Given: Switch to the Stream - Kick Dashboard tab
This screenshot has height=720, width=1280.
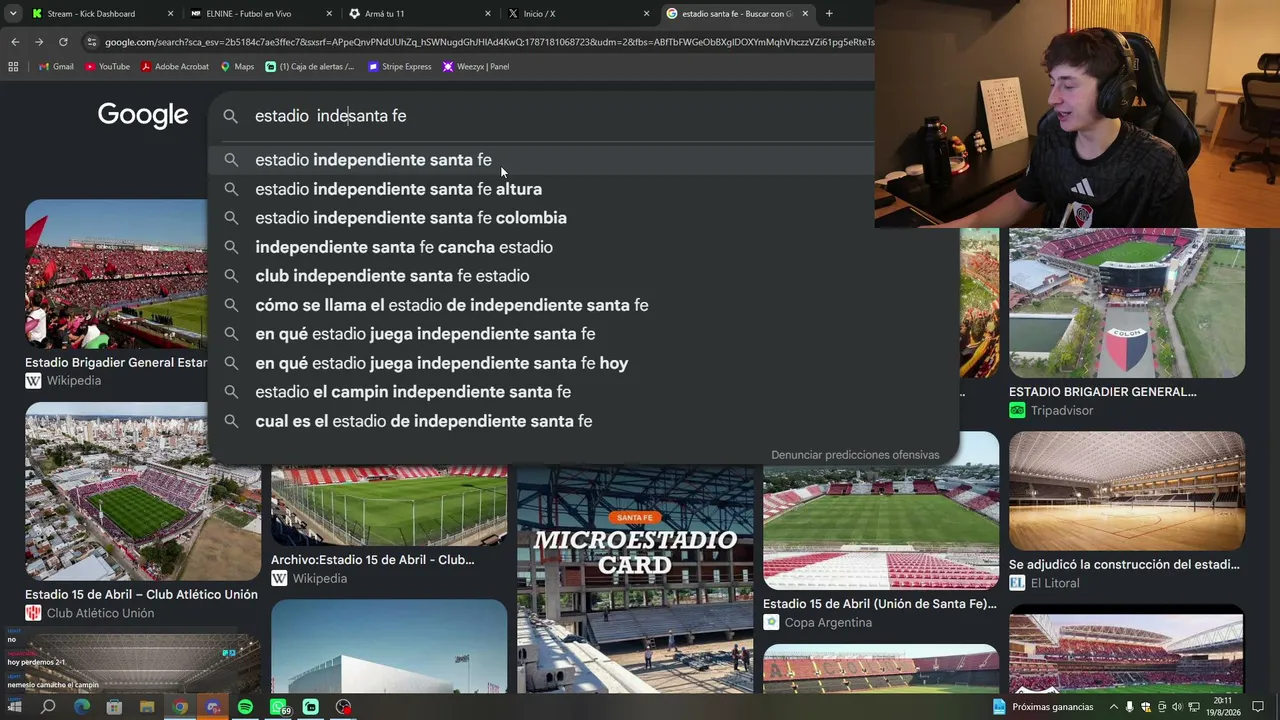Looking at the screenshot, I should (x=101, y=14).
